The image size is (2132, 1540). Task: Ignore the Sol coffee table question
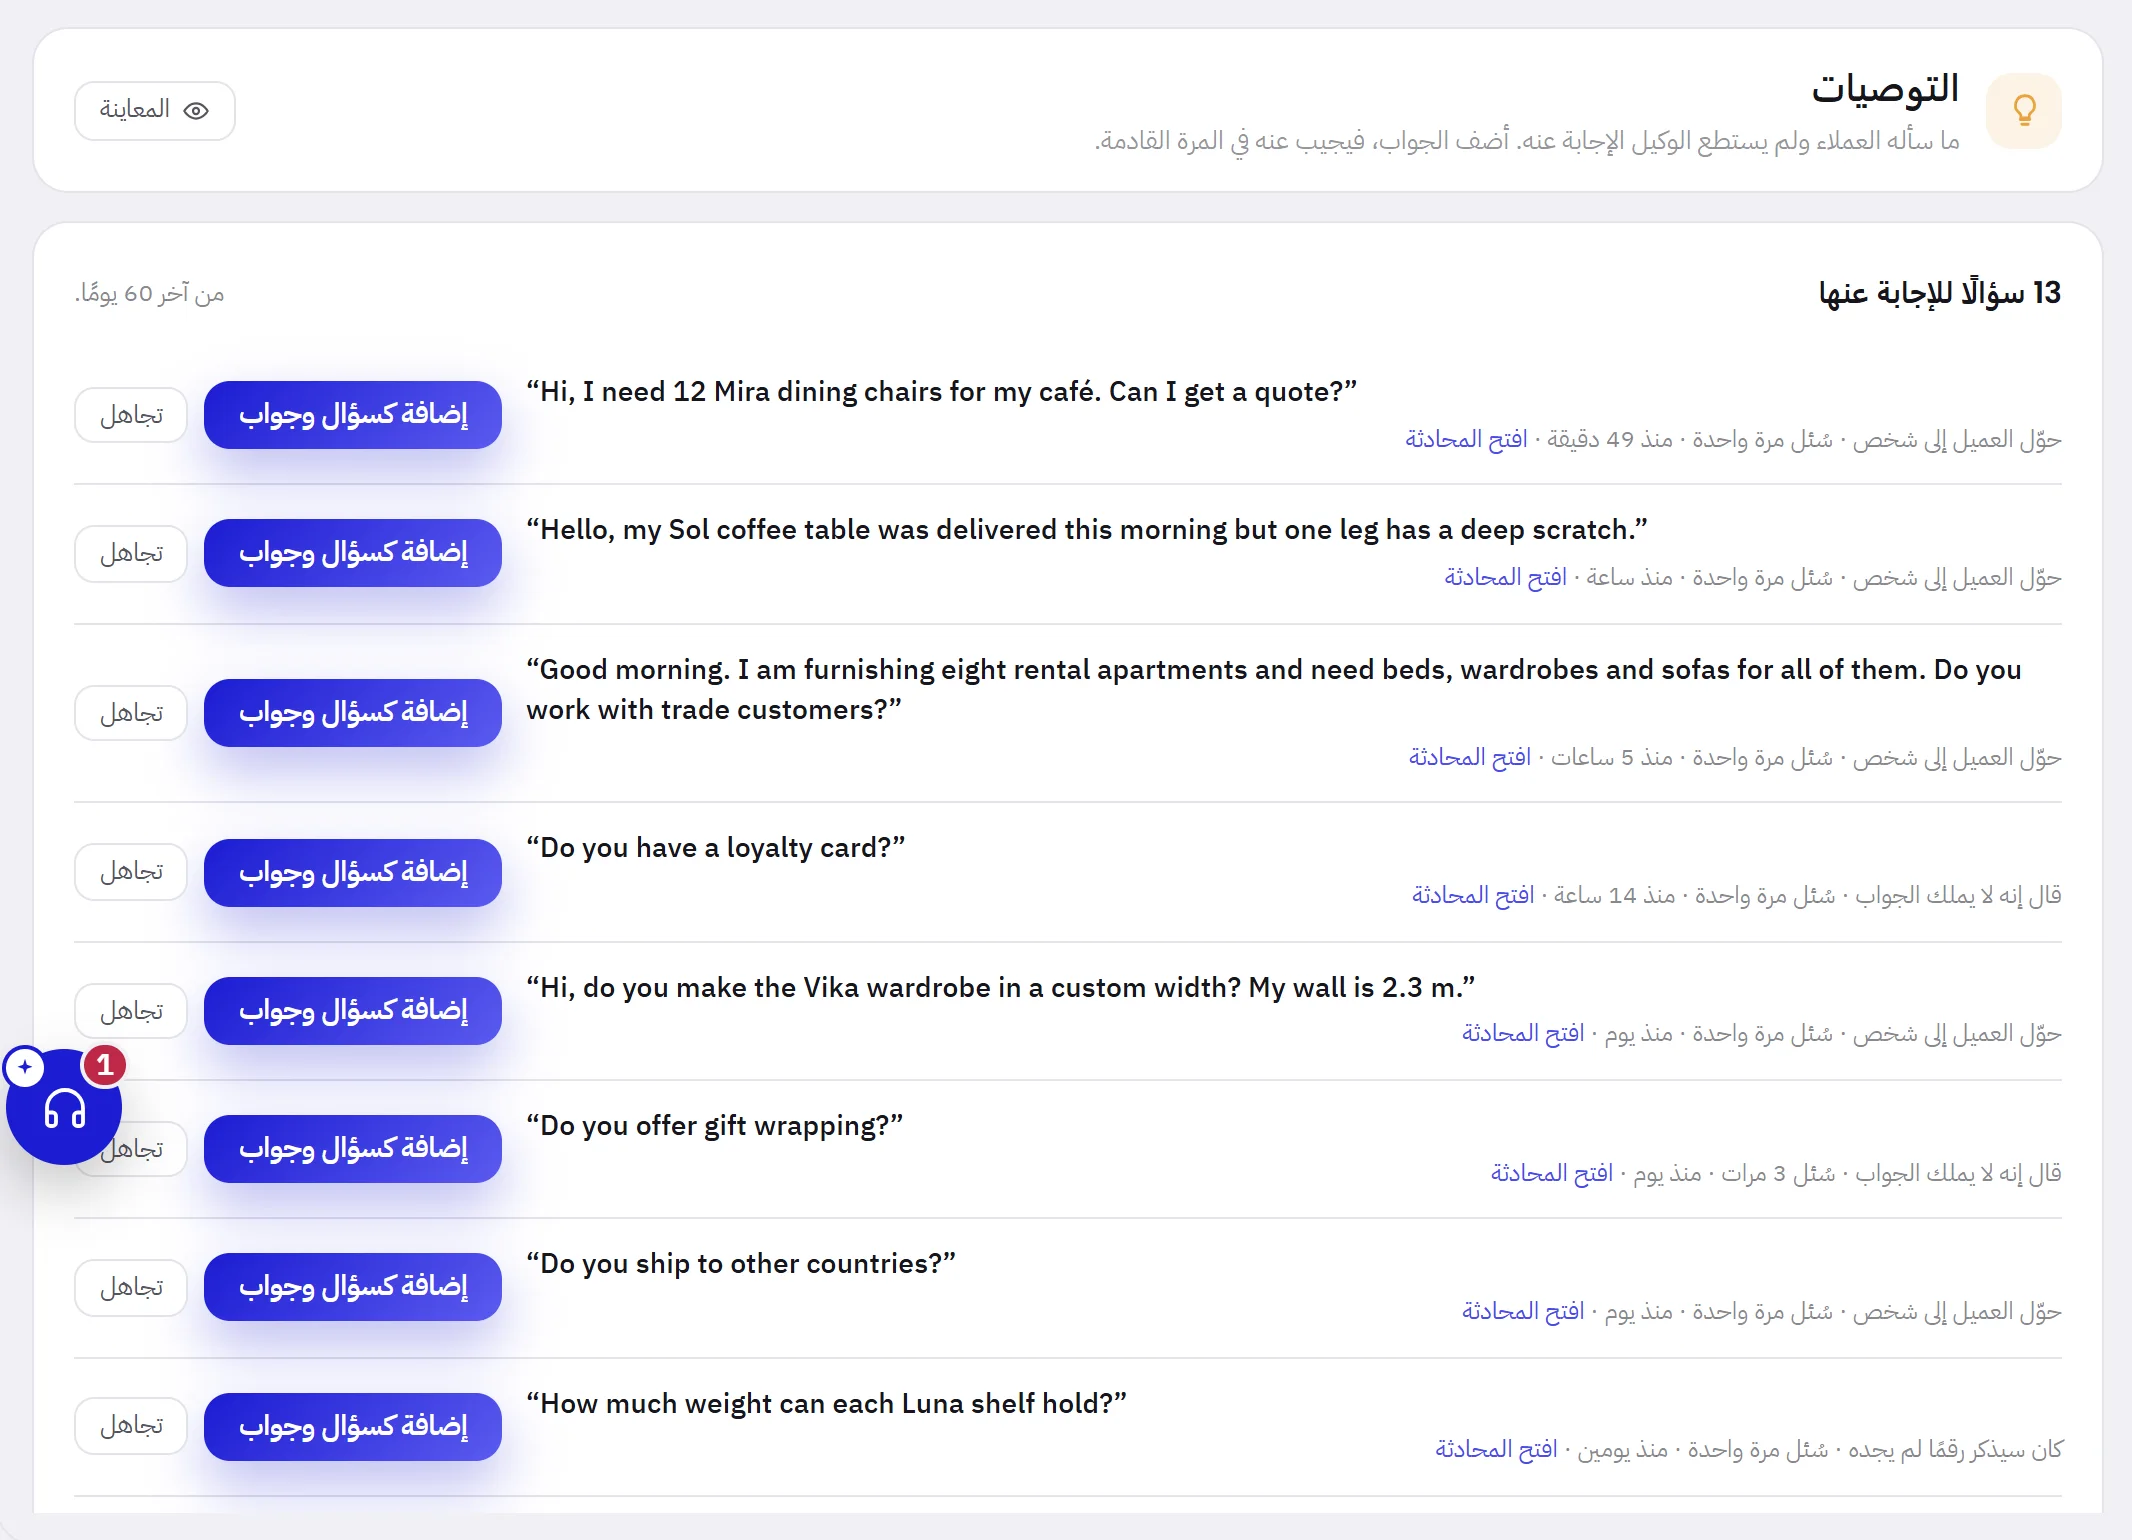[x=131, y=553]
